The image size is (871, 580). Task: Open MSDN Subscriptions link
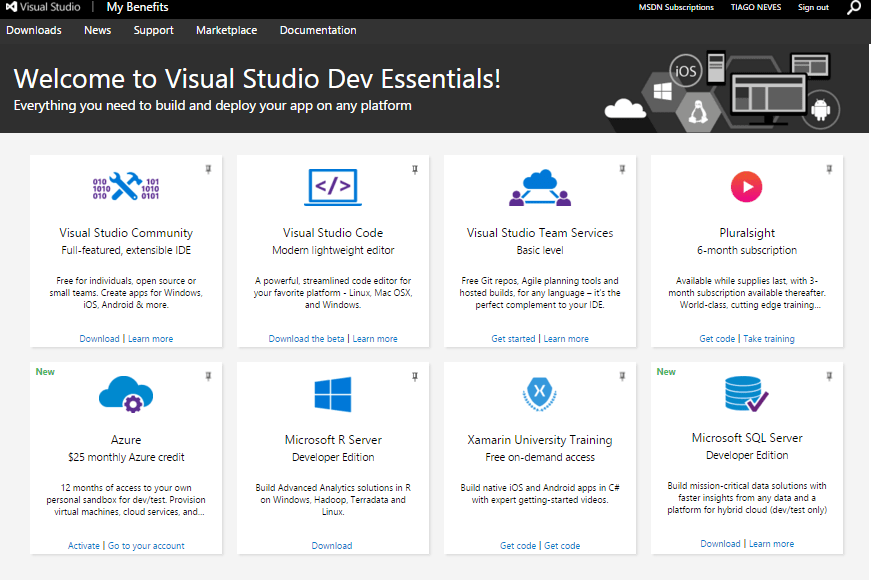[x=676, y=7]
